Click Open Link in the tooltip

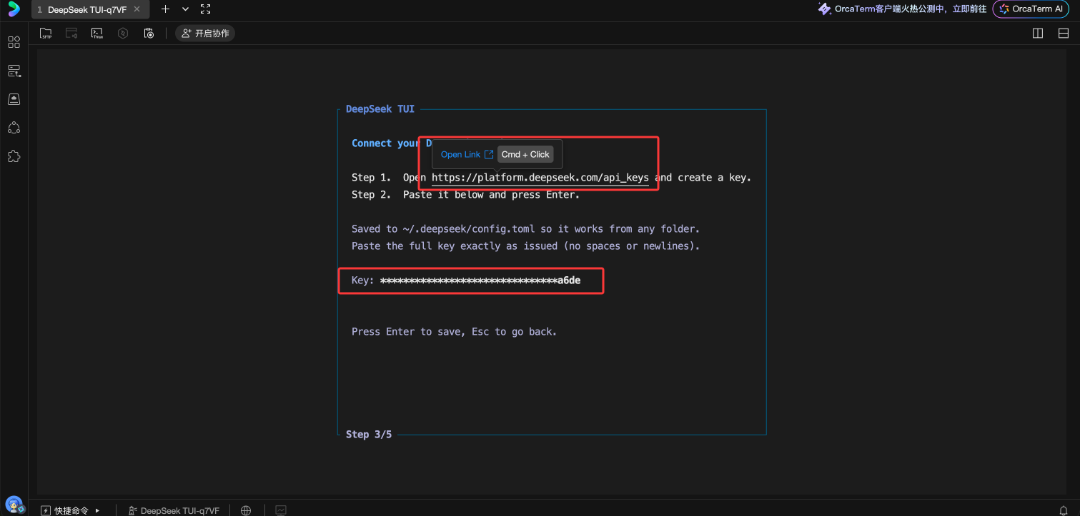tap(466, 154)
